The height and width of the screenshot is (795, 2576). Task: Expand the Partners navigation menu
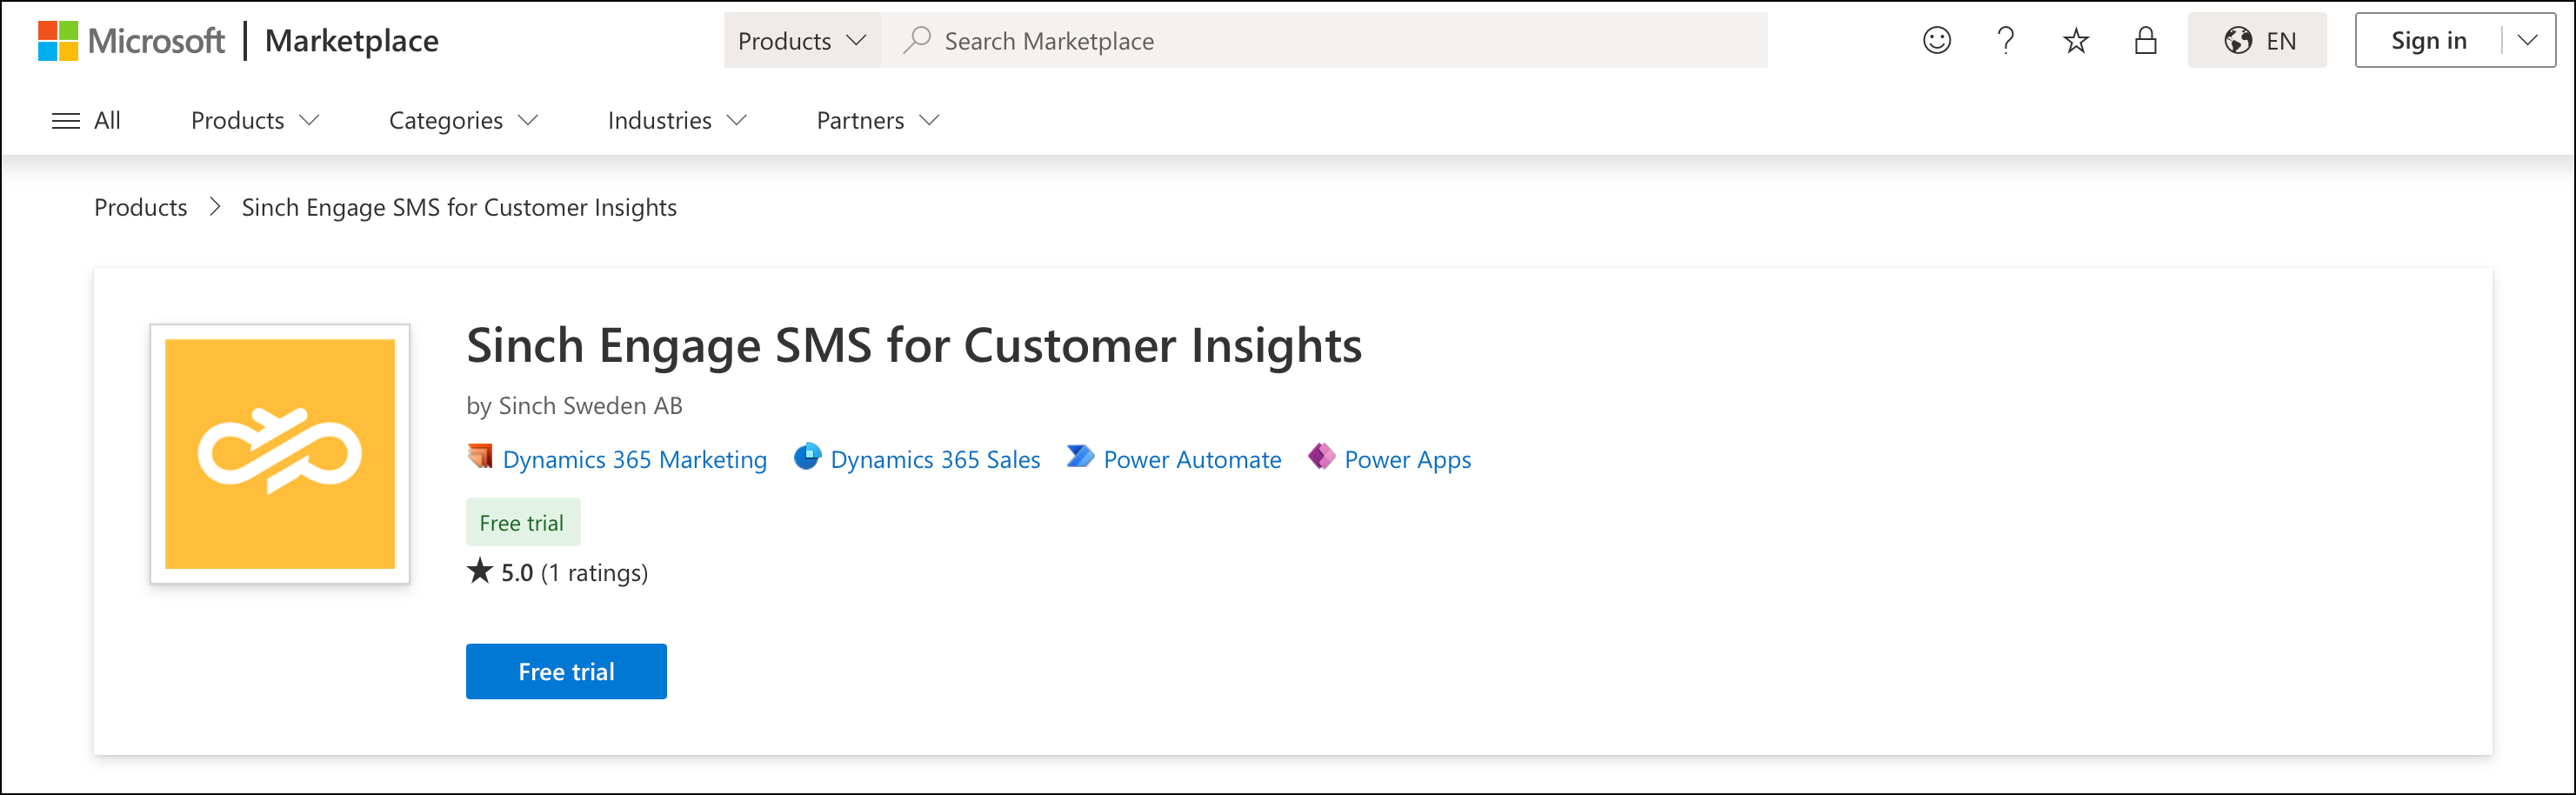[878, 121]
